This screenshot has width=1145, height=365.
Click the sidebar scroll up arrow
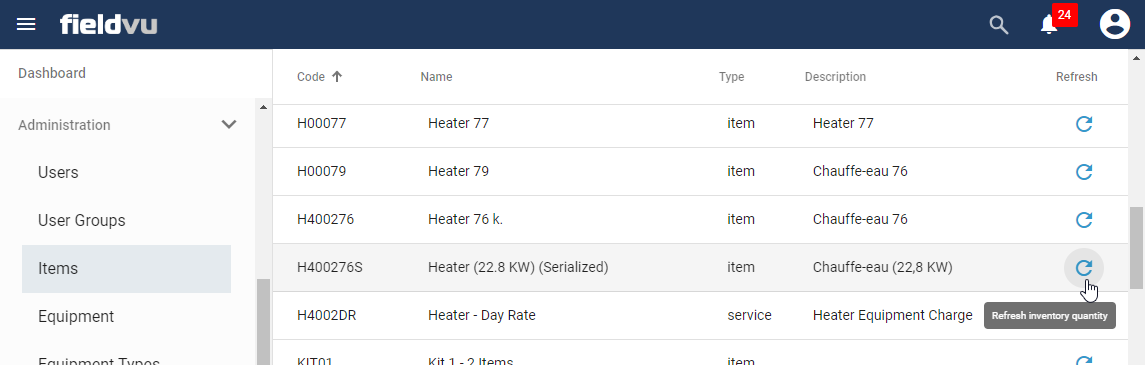[x=264, y=108]
